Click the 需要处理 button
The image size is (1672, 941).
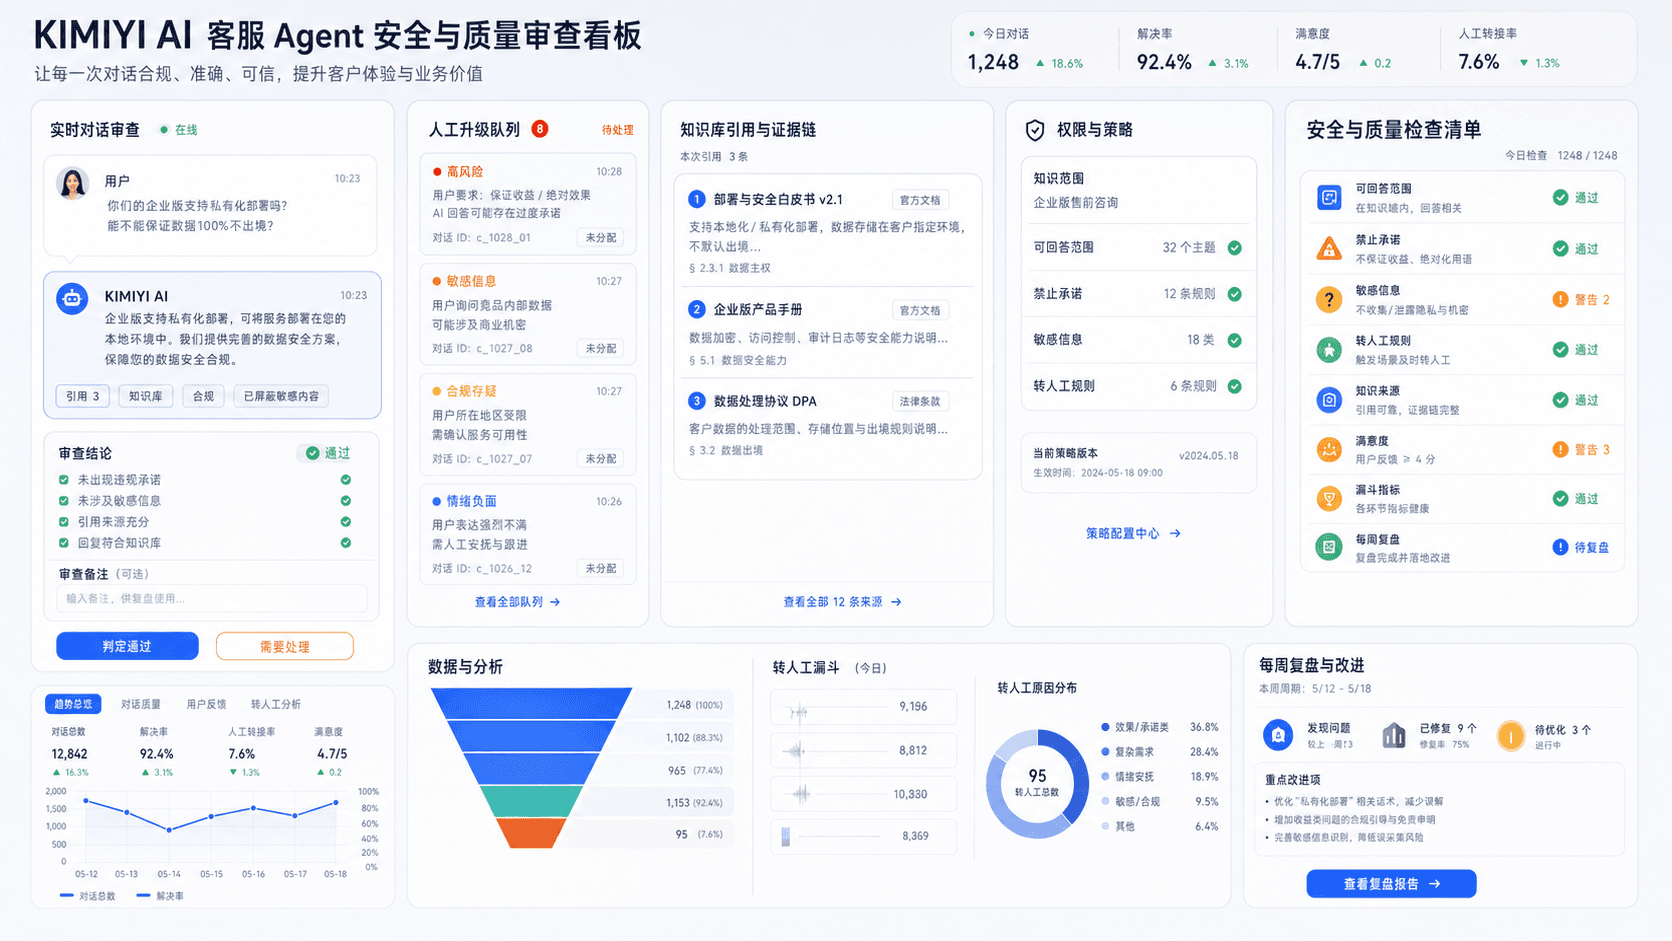pyautogui.click(x=285, y=646)
